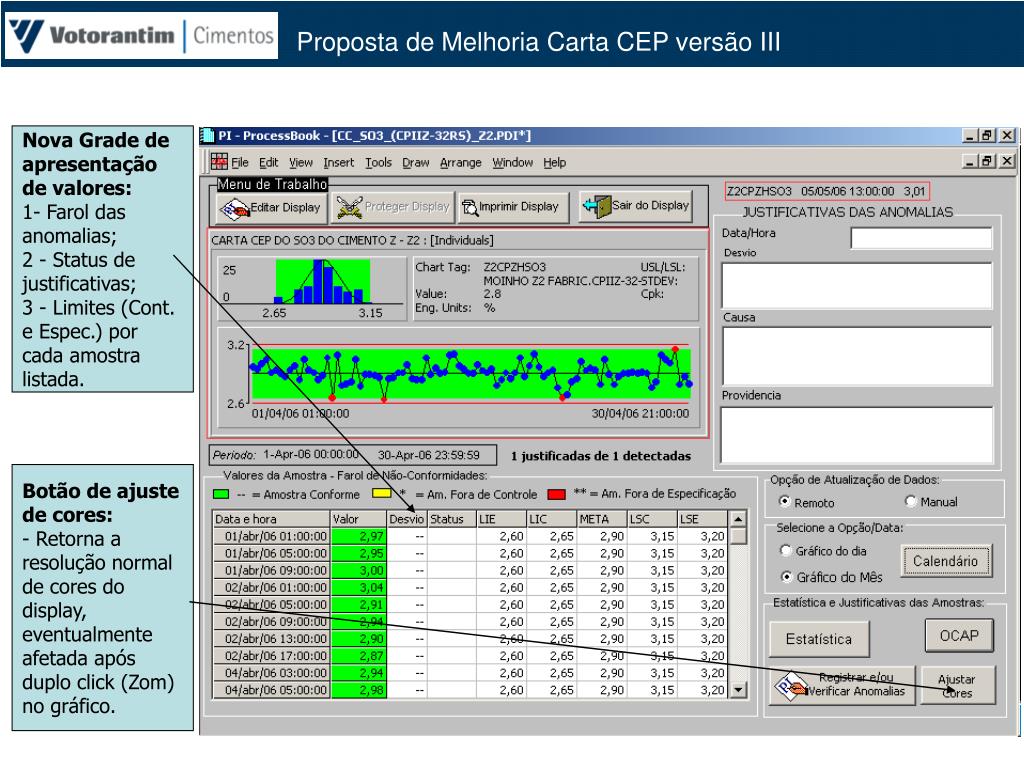Image resolution: width=1024 pixels, height=768 pixels.
Task: Click the PI ProcessBook title bar icon
Action: tap(207, 135)
